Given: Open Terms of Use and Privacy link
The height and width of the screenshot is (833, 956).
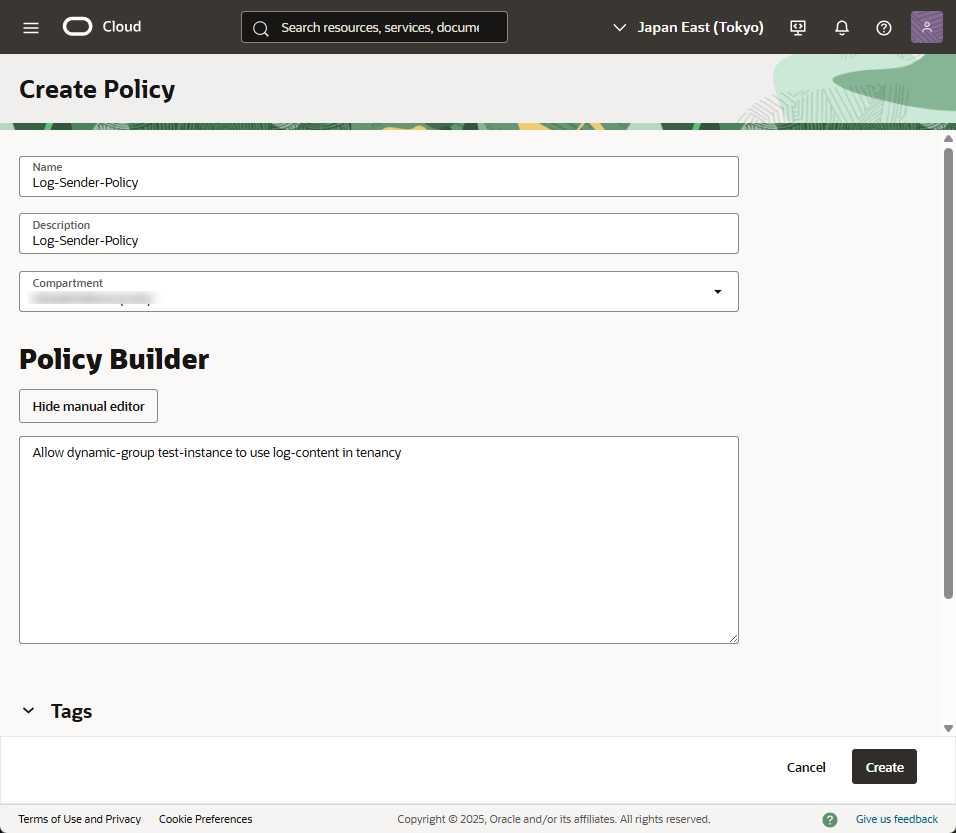Looking at the screenshot, I should coord(80,819).
